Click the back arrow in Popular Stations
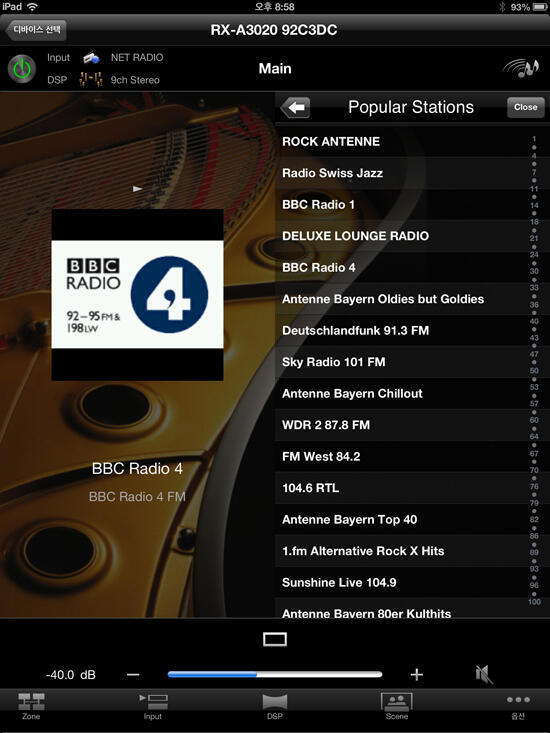 tap(295, 108)
